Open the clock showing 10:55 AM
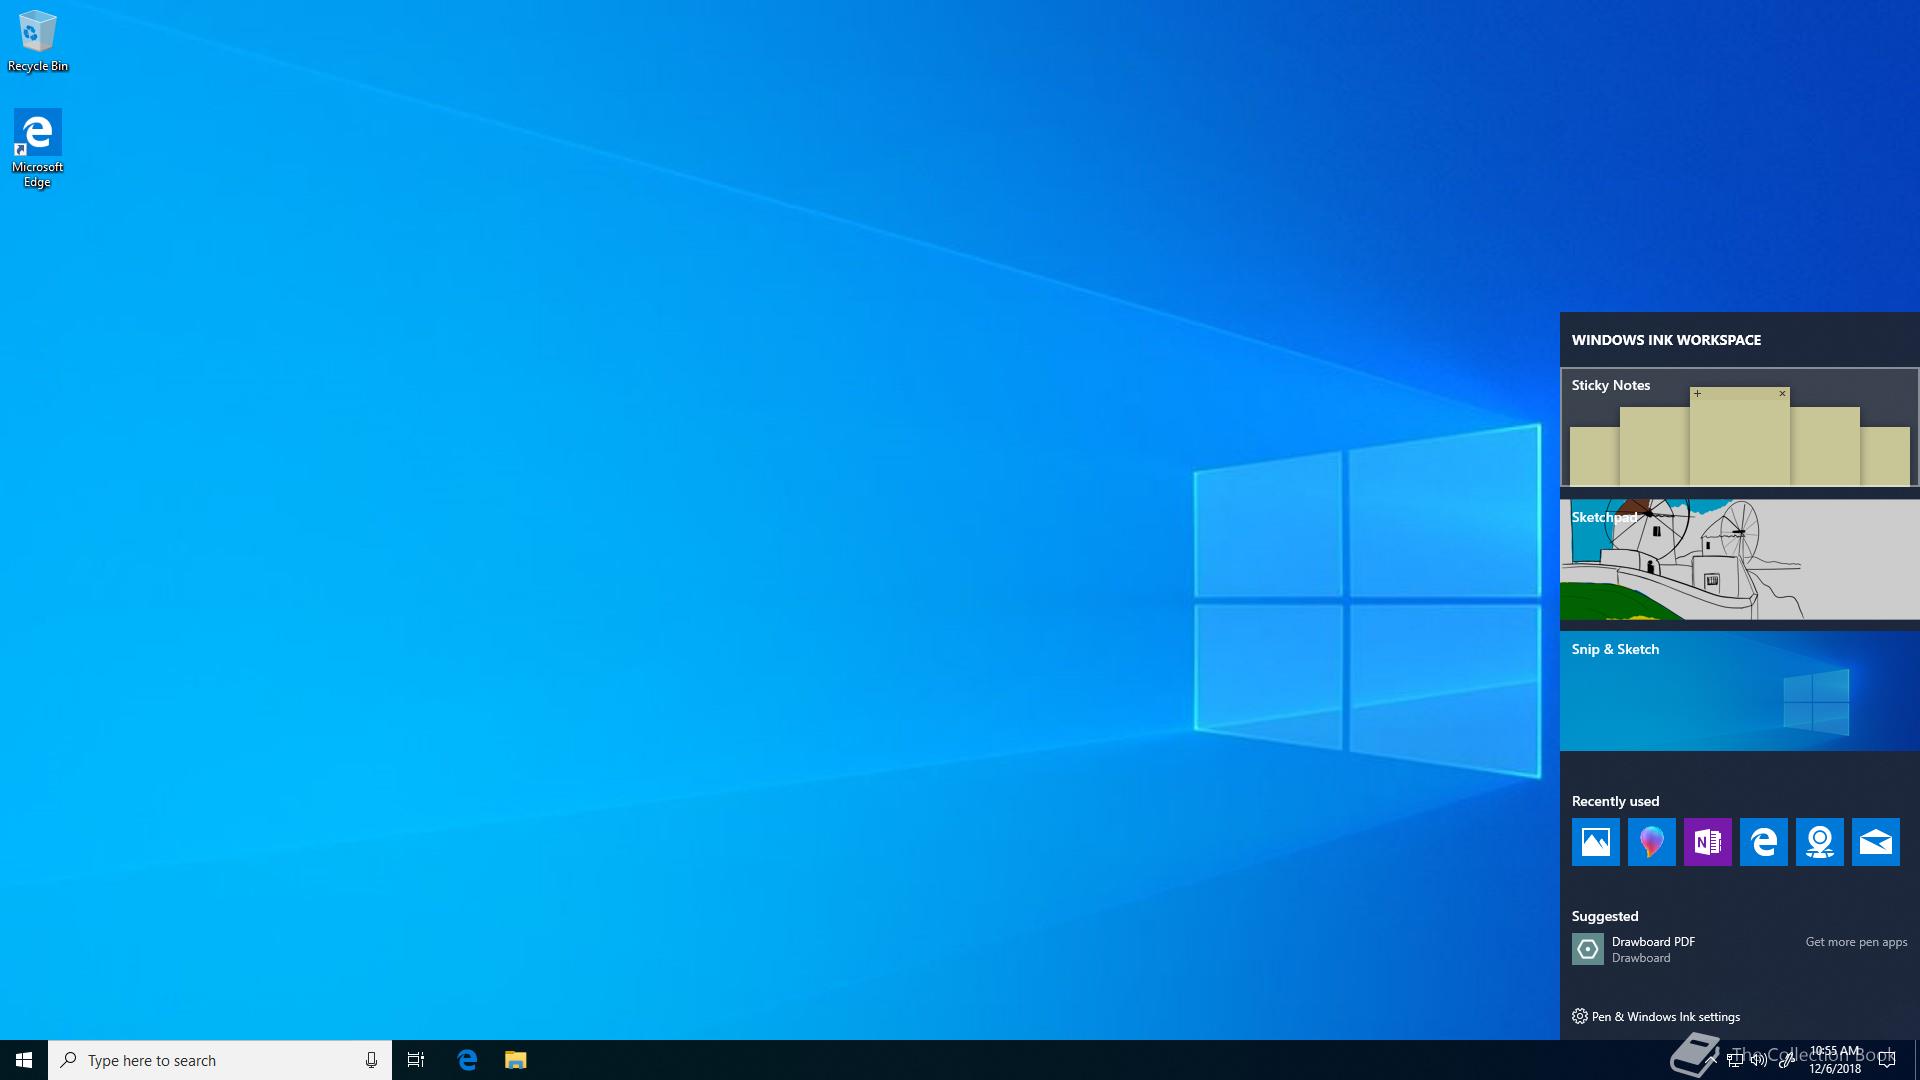Screen dimensions: 1920x1080 click(x=1835, y=1060)
